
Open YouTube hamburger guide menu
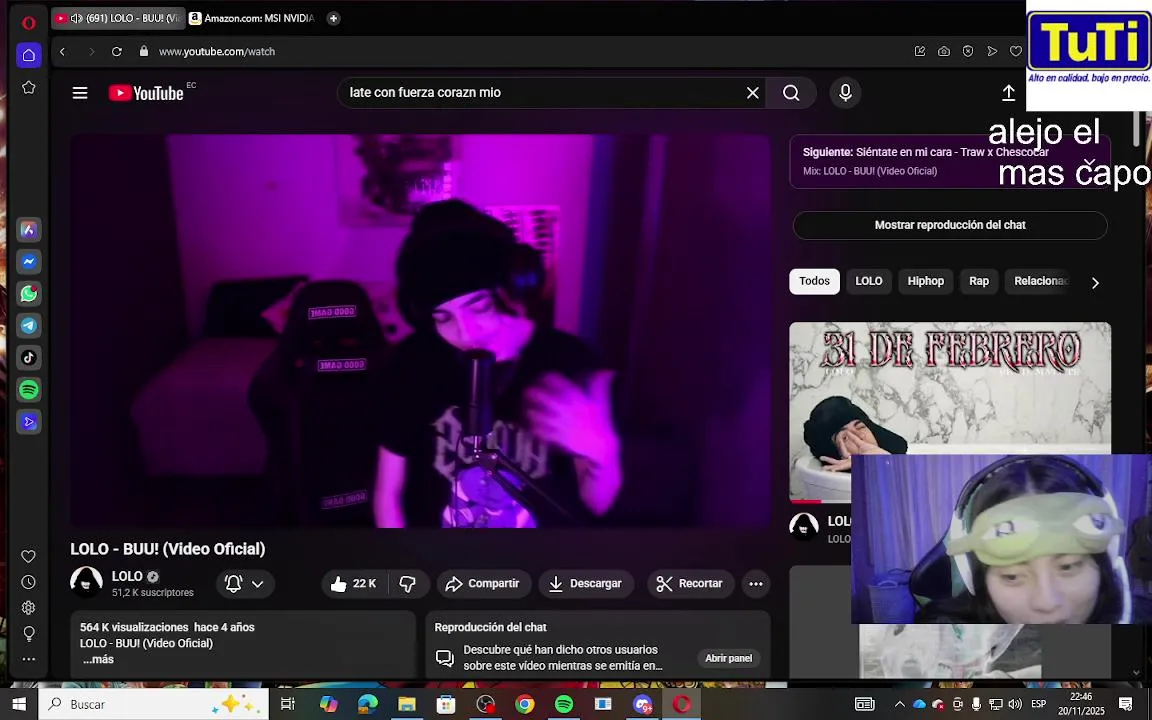80,93
